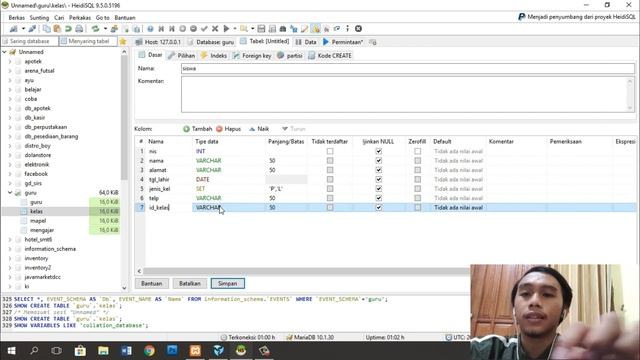The height and width of the screenshot is (360, 640).
Task: Click the blue help icon in toolbar
Action: (150, 29)
